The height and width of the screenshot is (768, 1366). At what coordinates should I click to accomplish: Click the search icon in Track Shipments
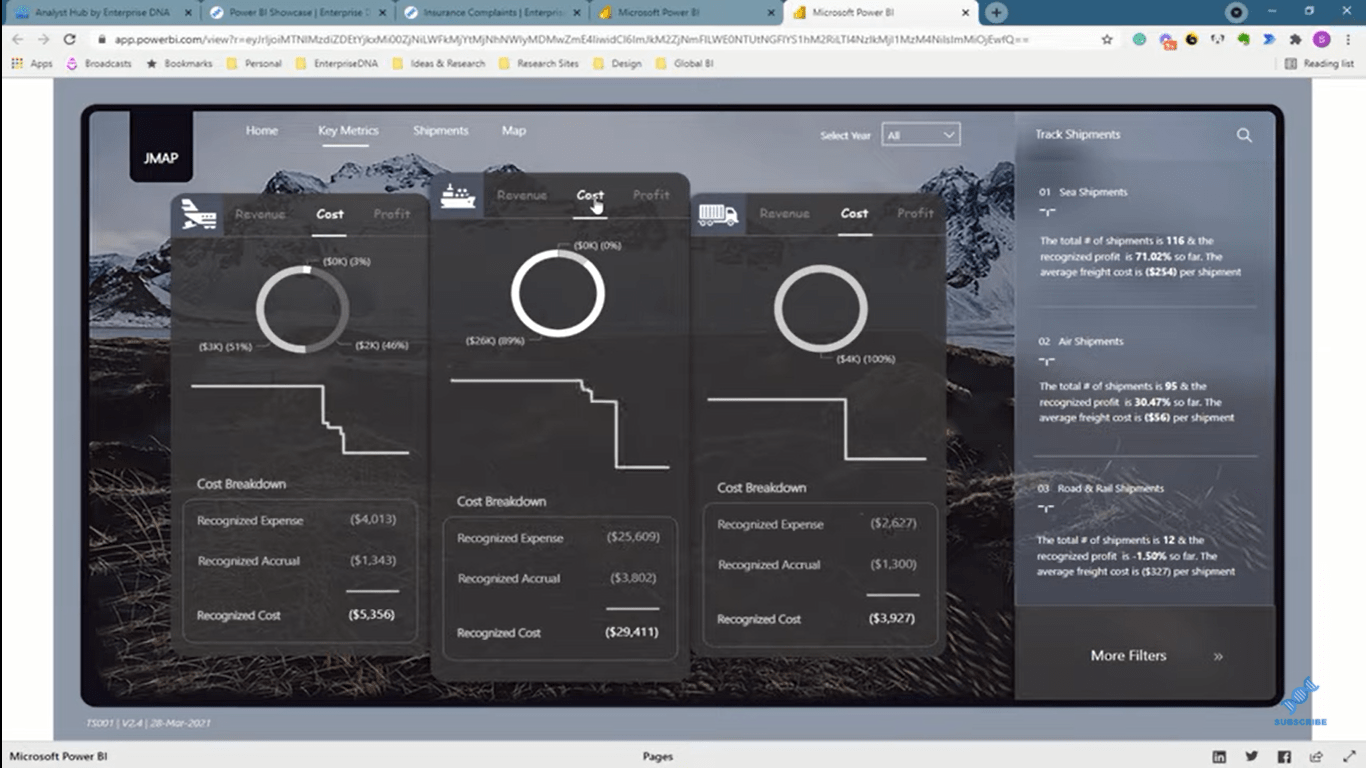[1244, 135]
